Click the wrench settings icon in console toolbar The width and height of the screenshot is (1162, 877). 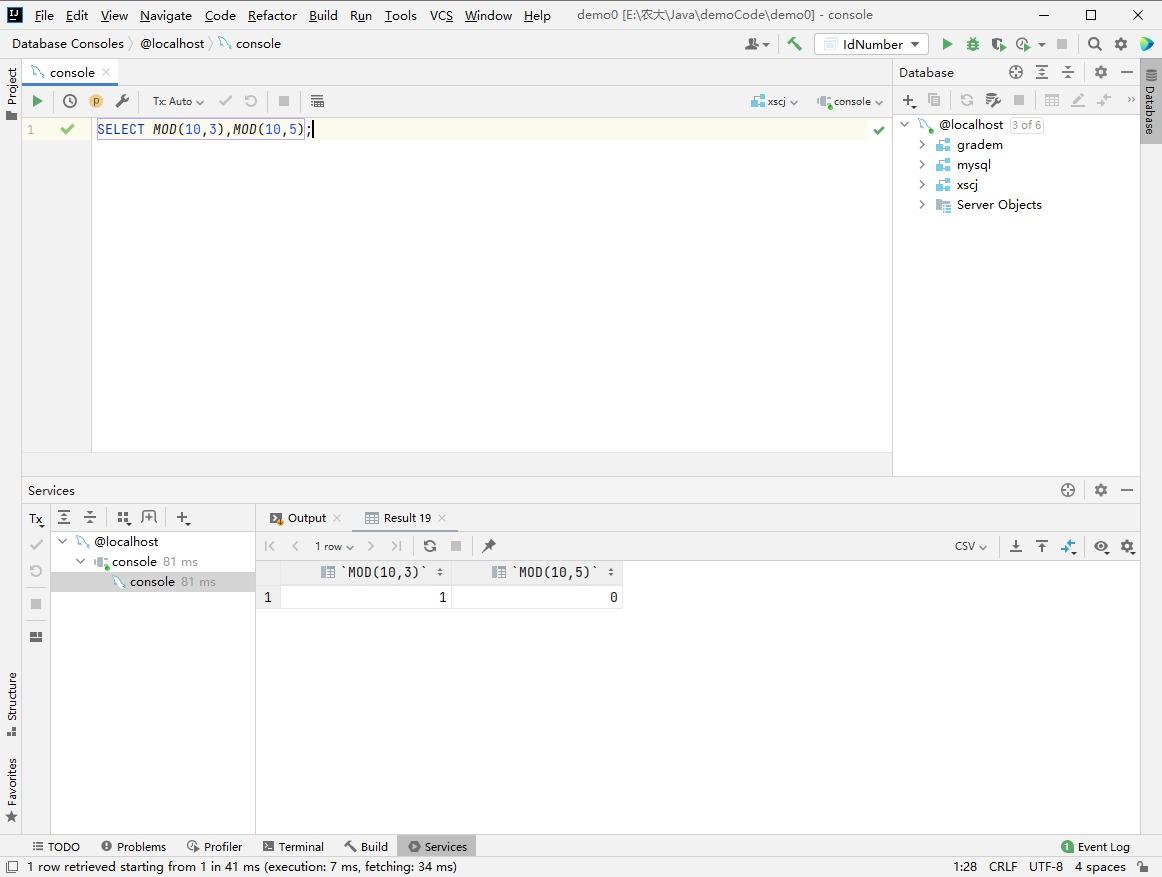(x=122, y=101)
